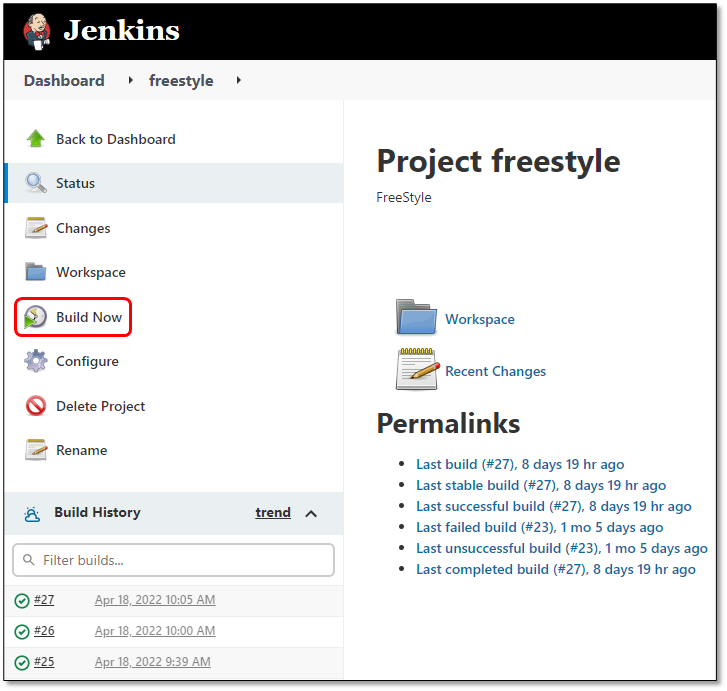Click the large Workspace folder icon

(416, 317)
